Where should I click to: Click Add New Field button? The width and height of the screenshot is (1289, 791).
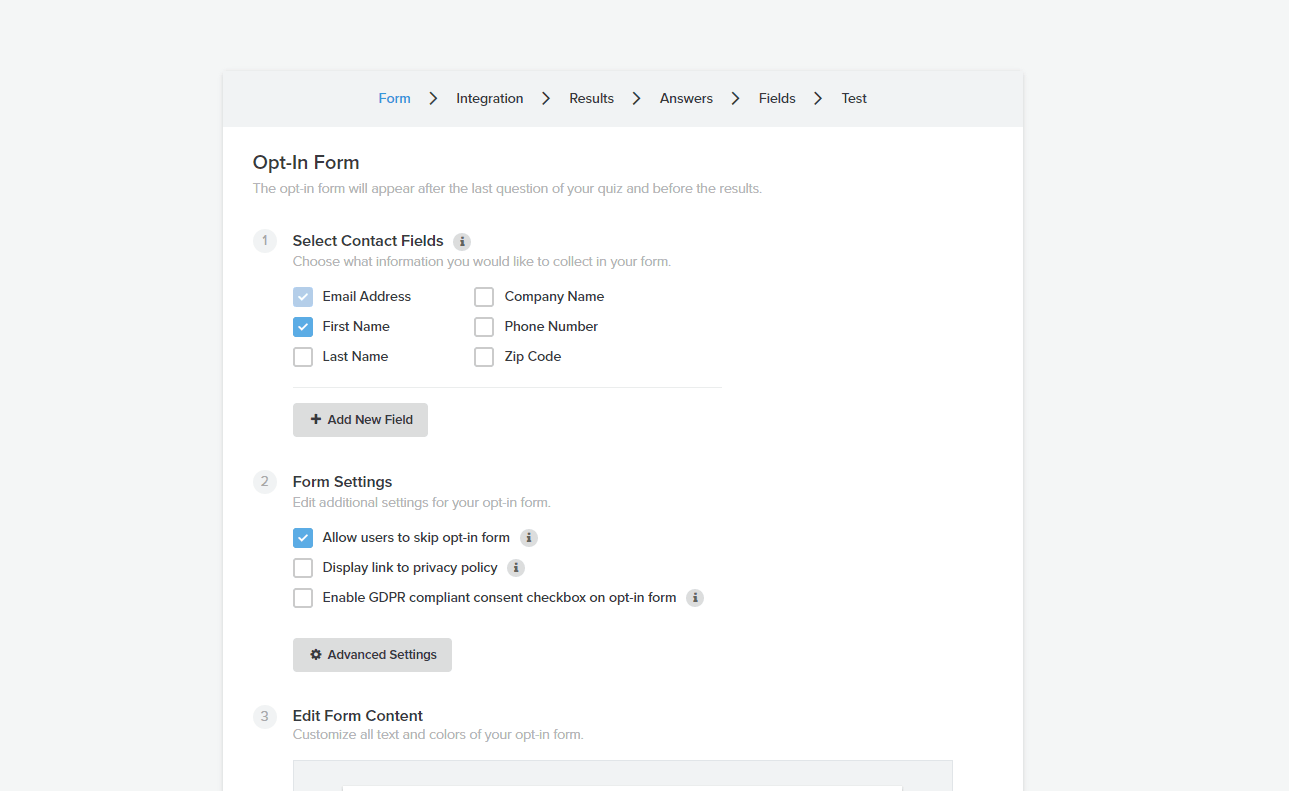[x=360, y=420]
